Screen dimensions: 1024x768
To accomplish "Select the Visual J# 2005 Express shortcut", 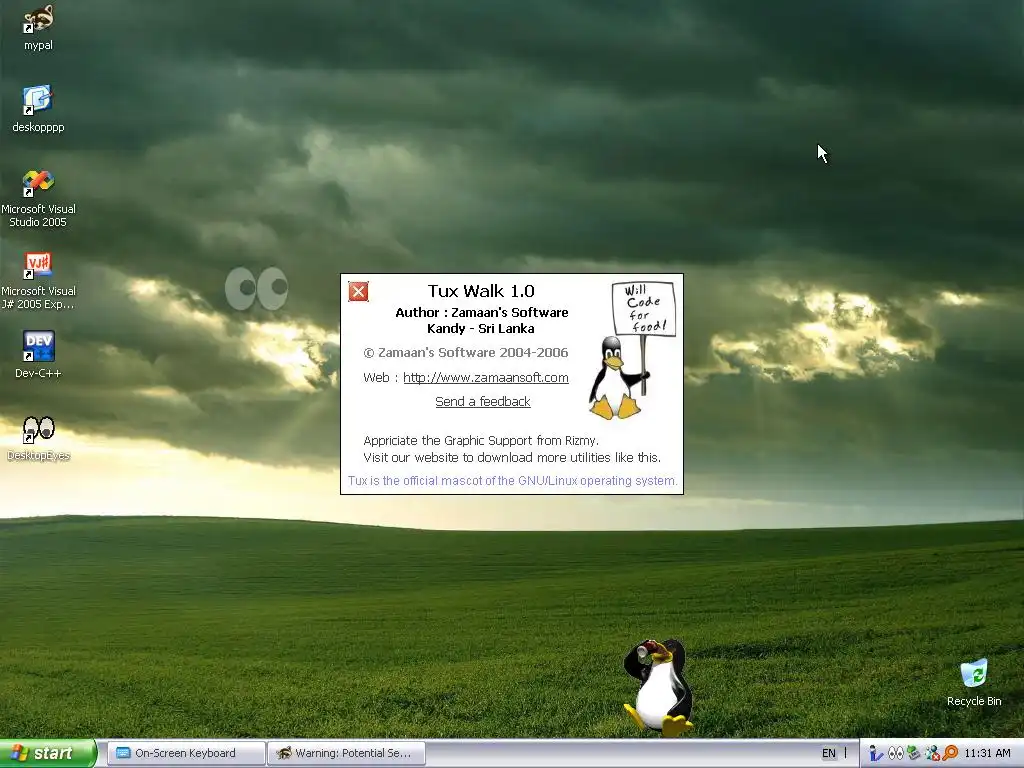I will [38, 281].
